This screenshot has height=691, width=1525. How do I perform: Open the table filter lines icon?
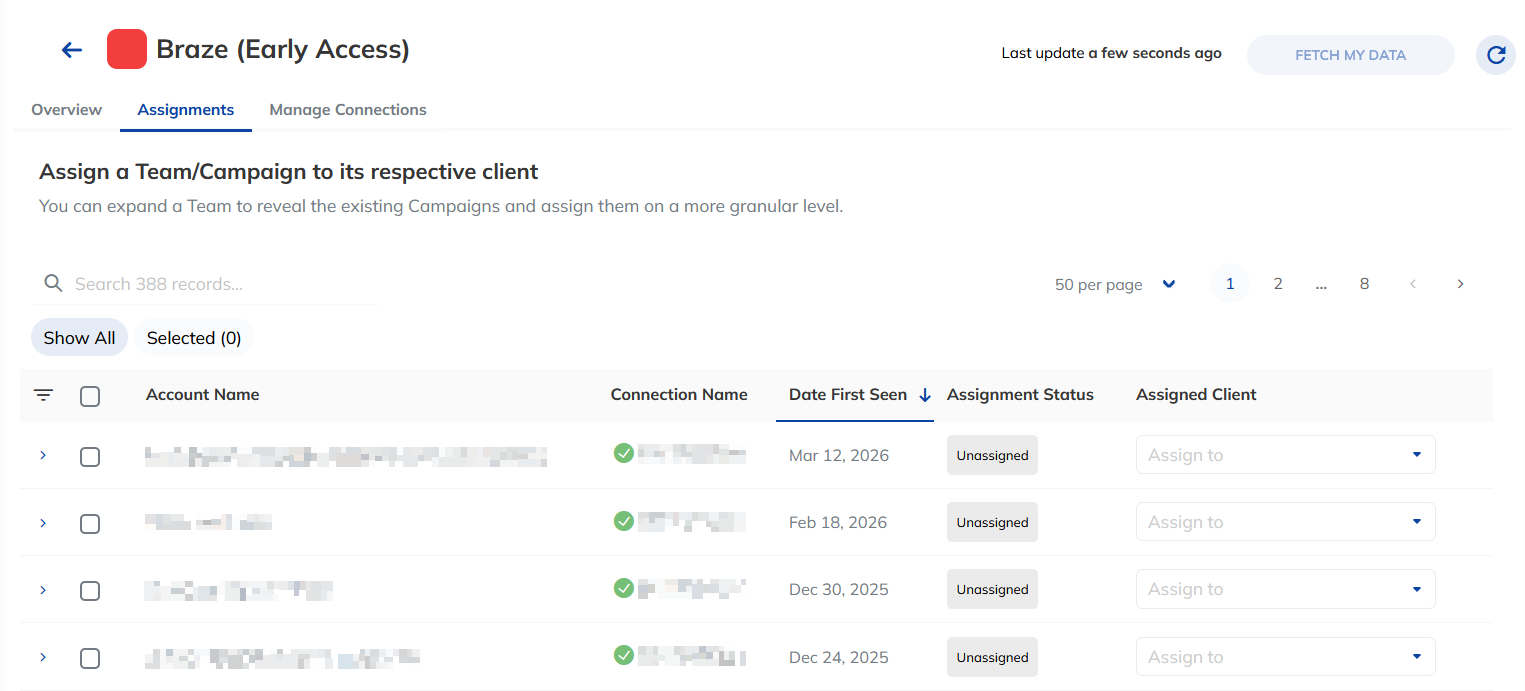43,395
